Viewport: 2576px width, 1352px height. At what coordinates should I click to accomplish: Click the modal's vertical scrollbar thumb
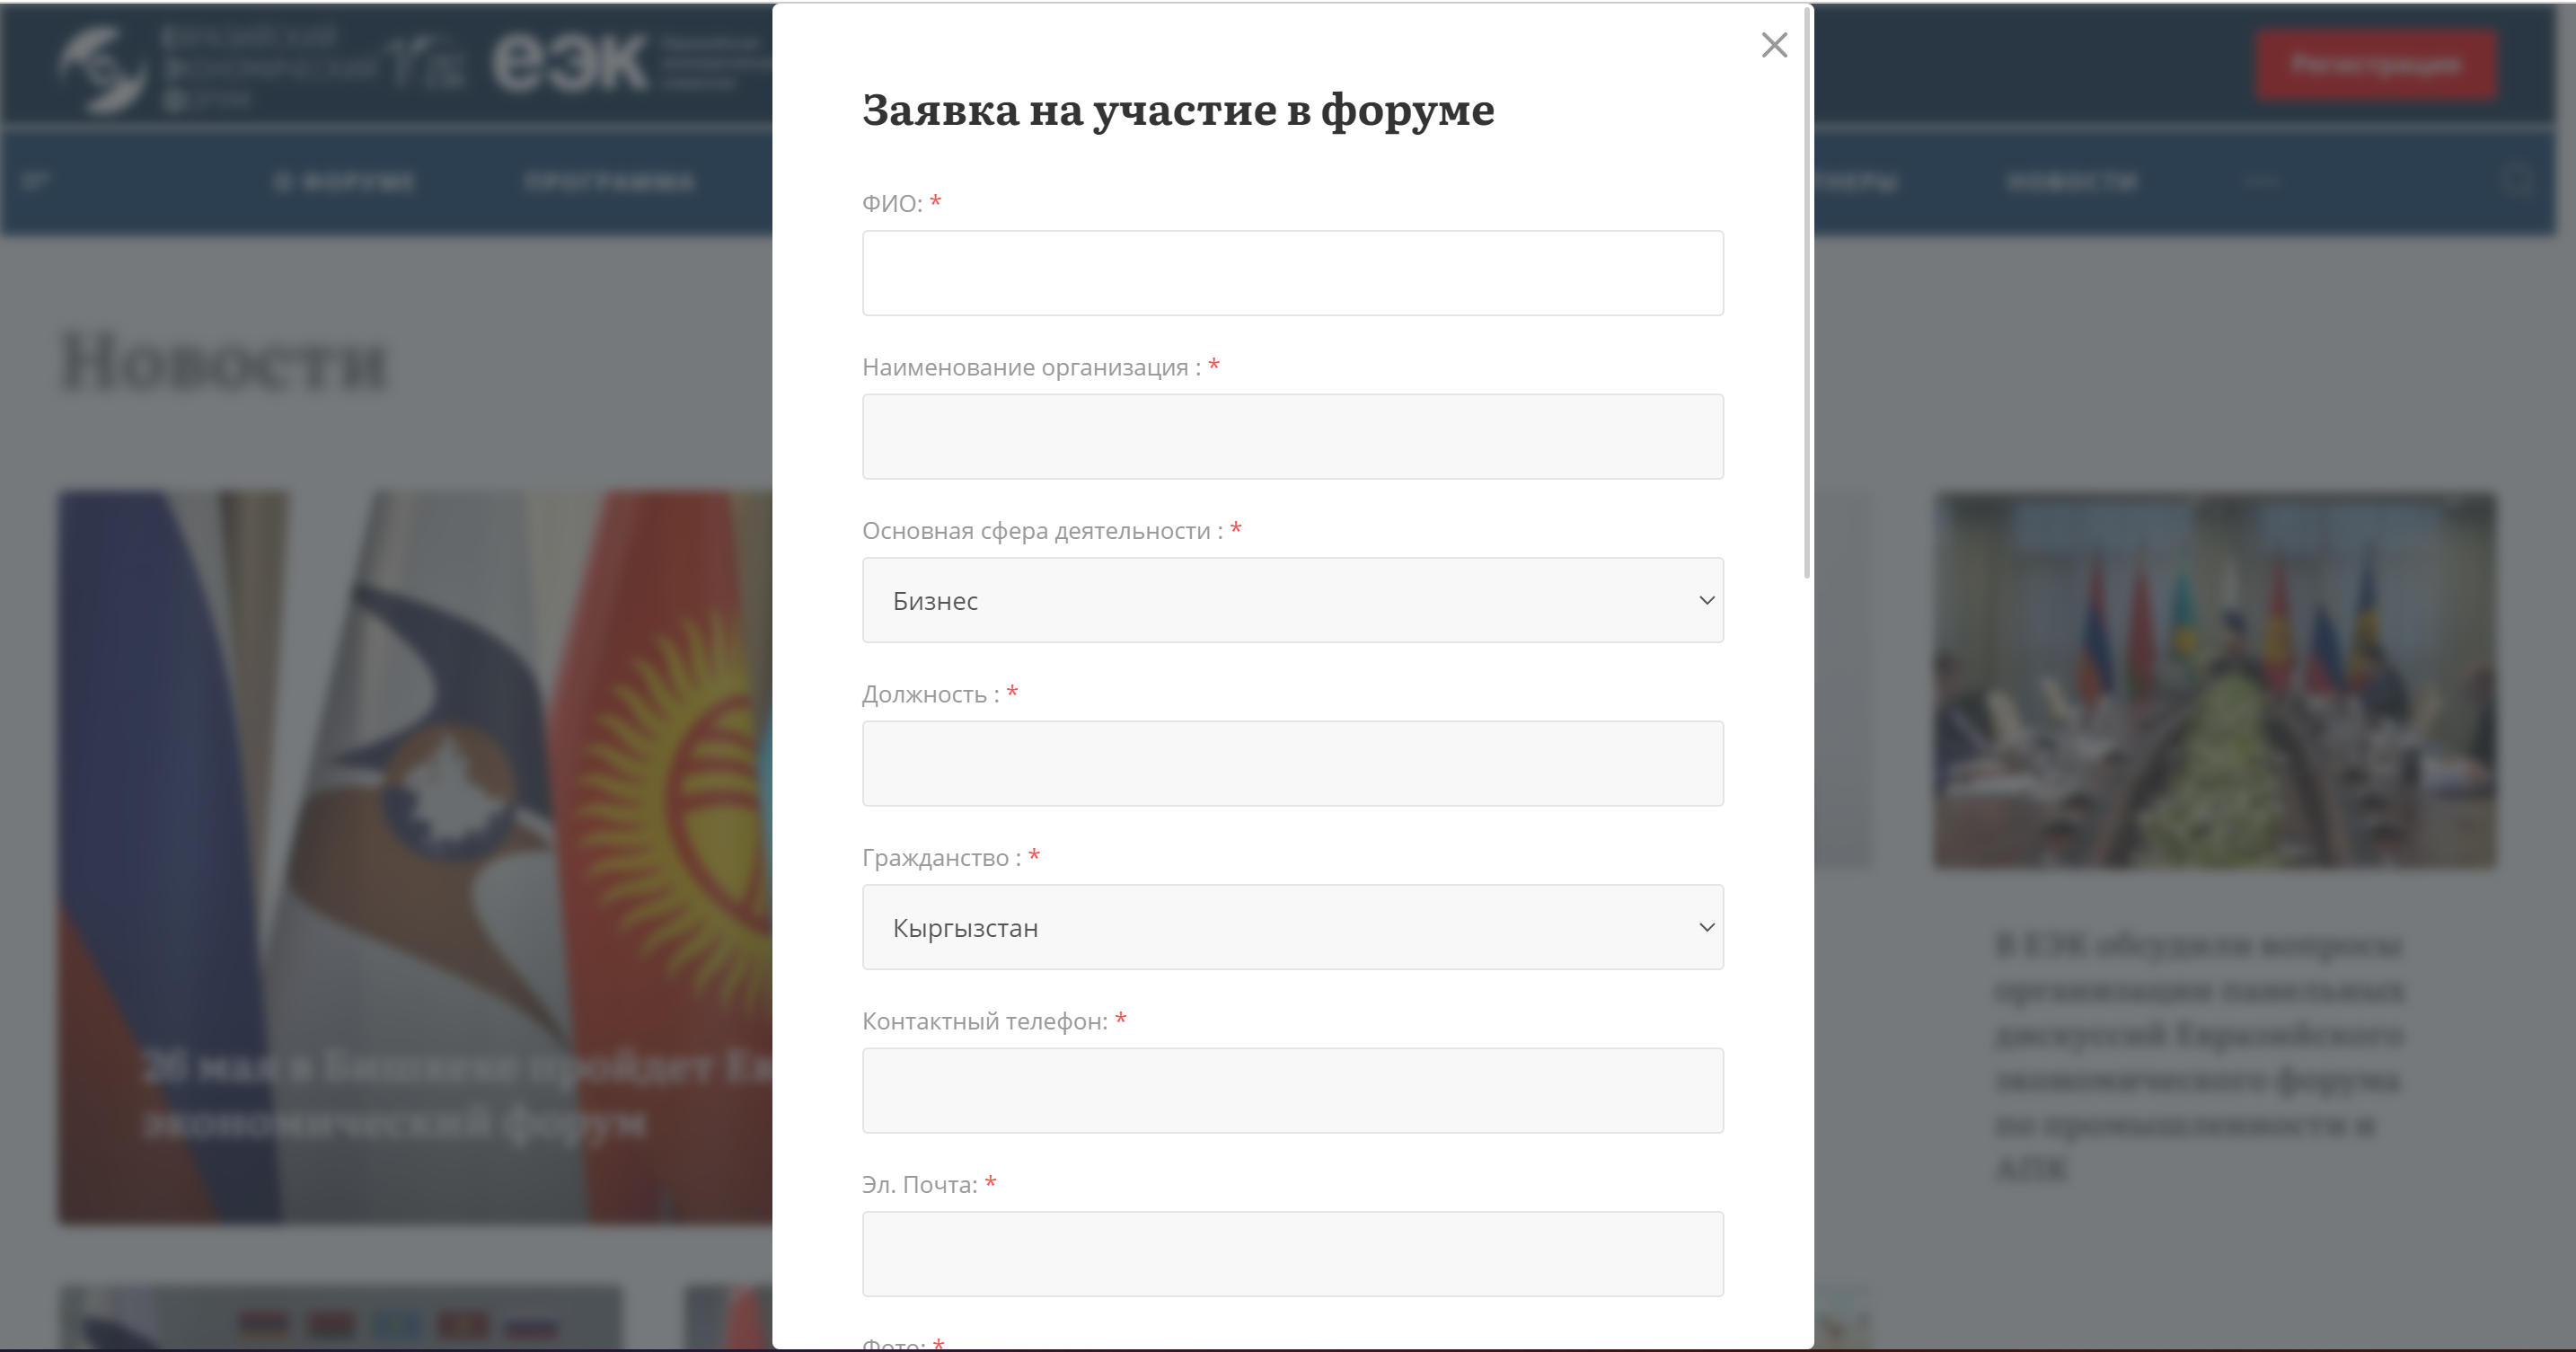pyautogui.click(x=1806, y=292)
